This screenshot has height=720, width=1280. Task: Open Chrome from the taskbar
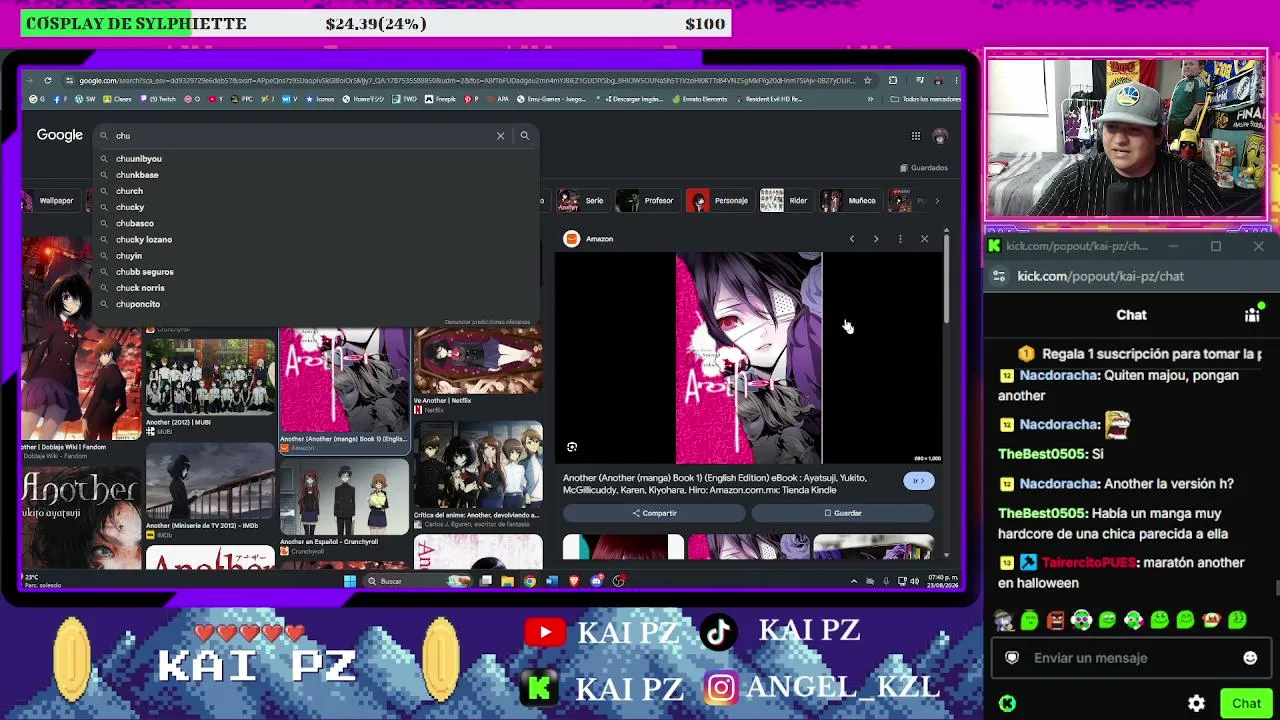(530, 581)
